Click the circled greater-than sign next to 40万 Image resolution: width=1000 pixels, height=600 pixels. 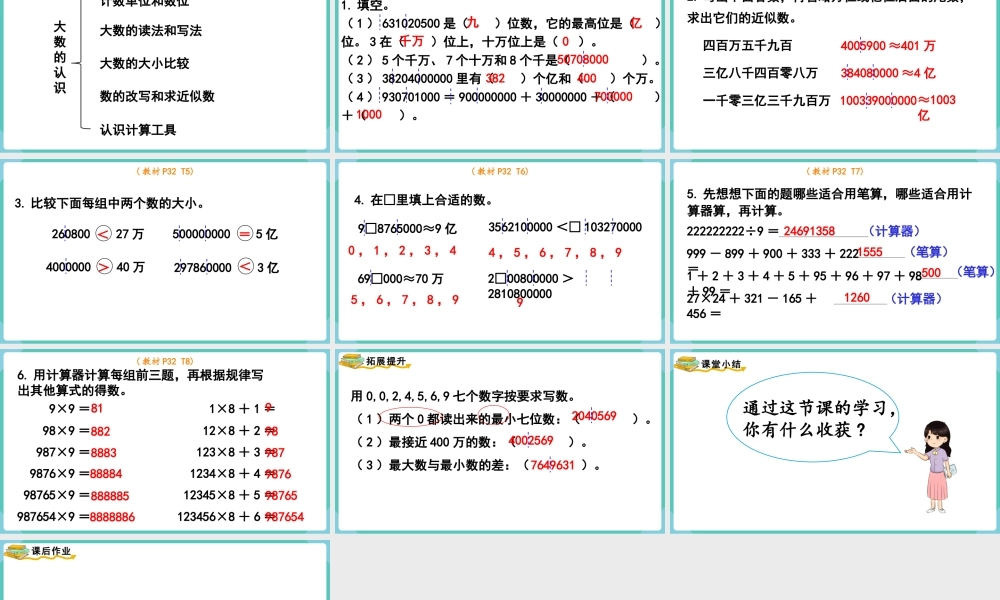(103, 267)
